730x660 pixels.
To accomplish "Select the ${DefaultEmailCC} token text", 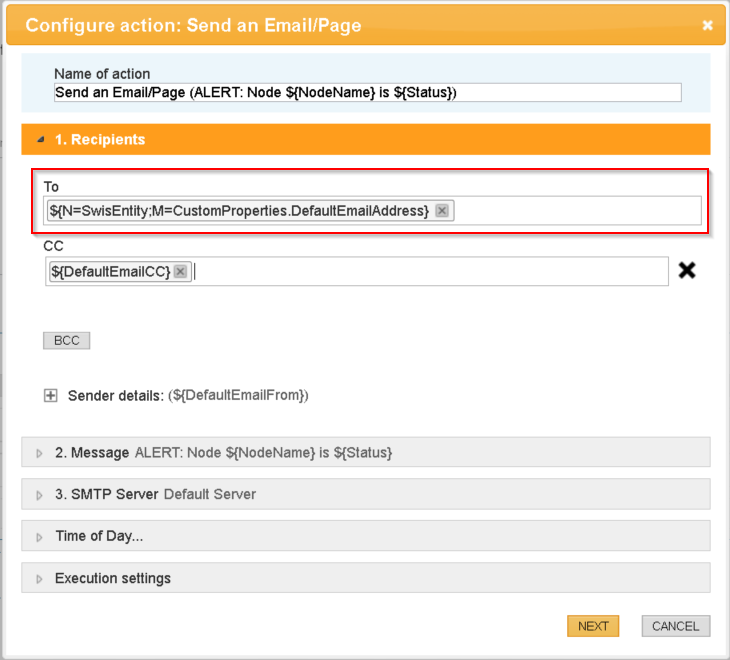I will tap(111, 271).
